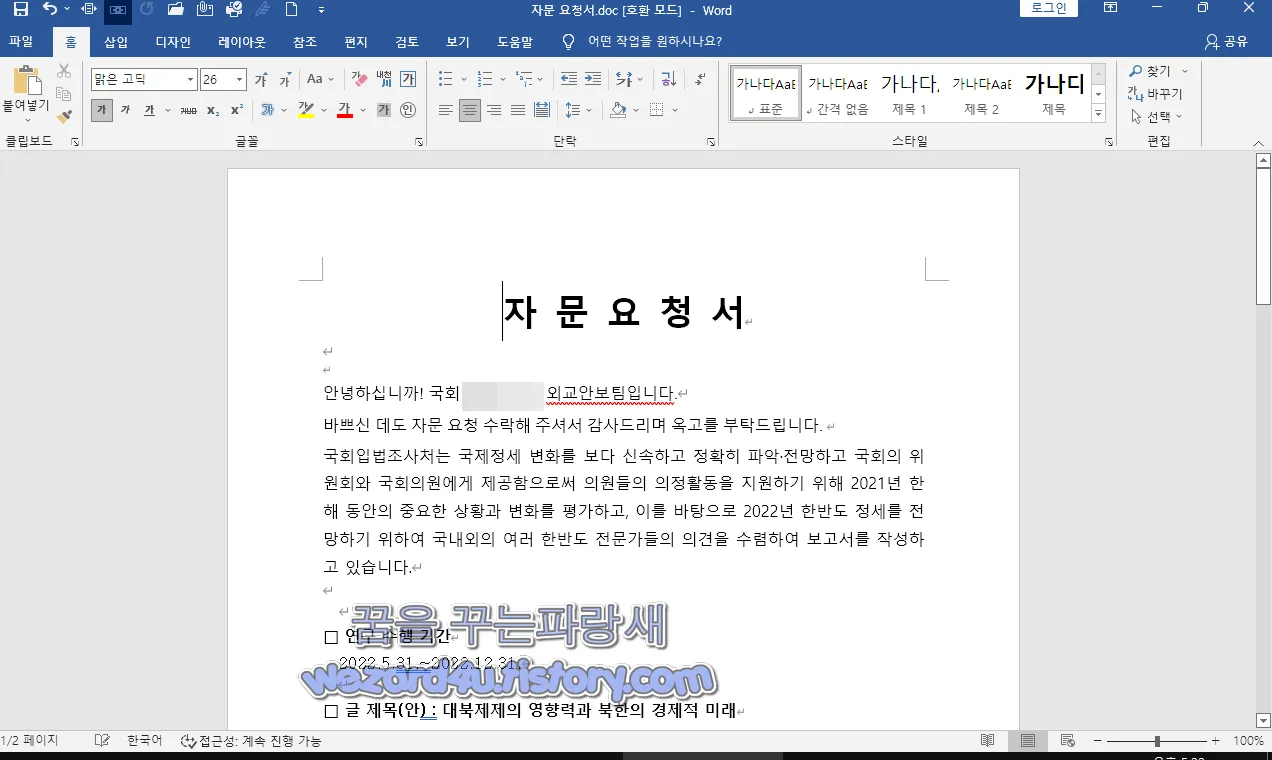1272x760 pixels.
Task: Click the sort icon in paragraph group
Action: 669,80
